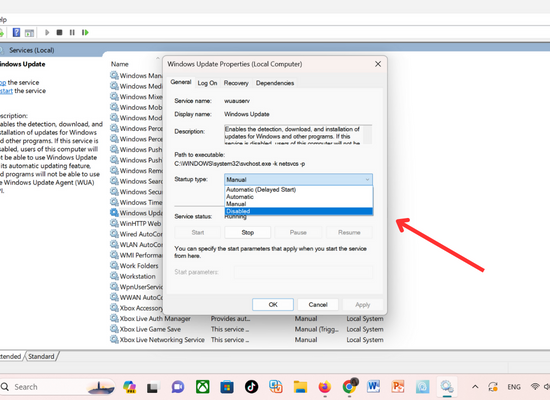
Task: Switch to the Dependencies tab
Action: pyautogui.click(x=275, y=83)
